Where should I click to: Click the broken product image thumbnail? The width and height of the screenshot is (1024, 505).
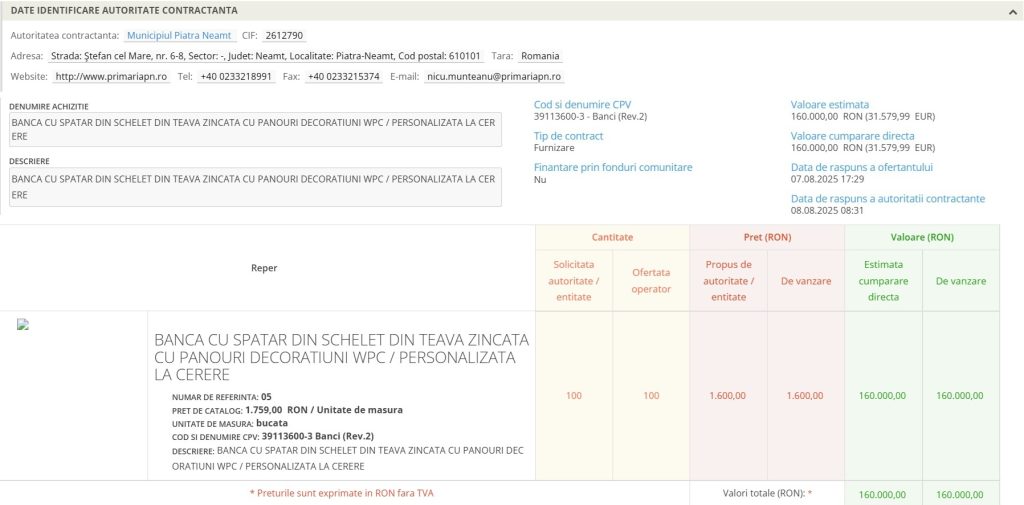[x=22, y=325]
